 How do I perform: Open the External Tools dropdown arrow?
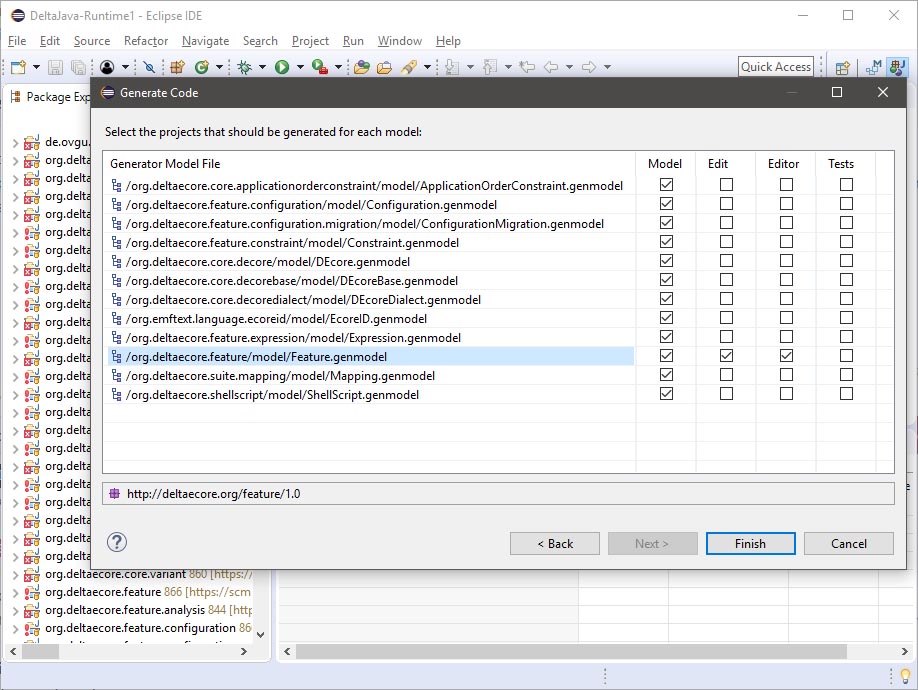338,67
